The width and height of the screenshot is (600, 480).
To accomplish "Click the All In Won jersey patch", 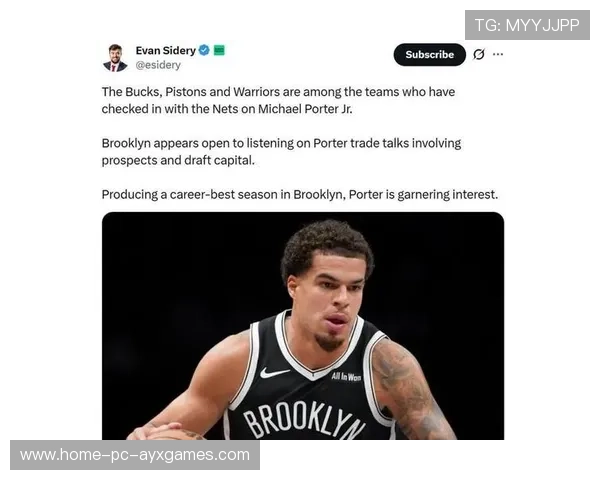I will click(346, 377).
